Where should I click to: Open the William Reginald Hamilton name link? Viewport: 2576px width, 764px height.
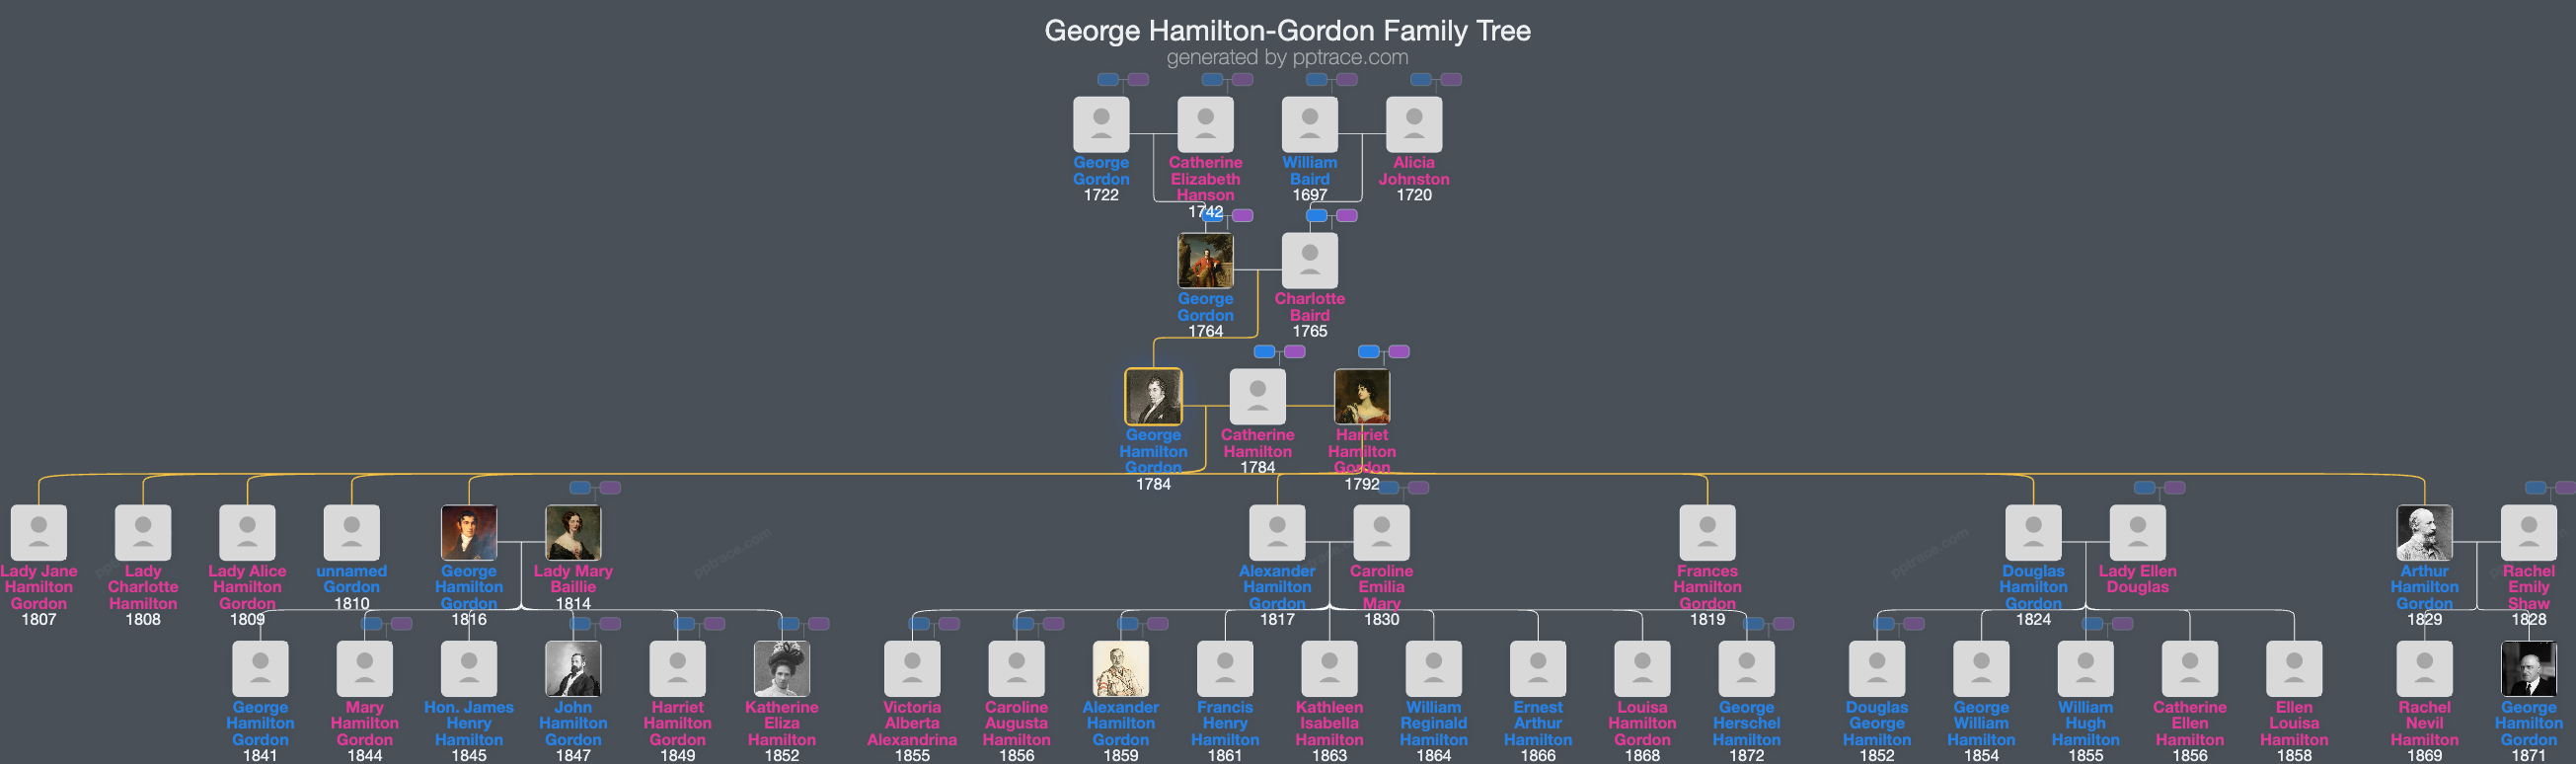[x=1433, y=723]
